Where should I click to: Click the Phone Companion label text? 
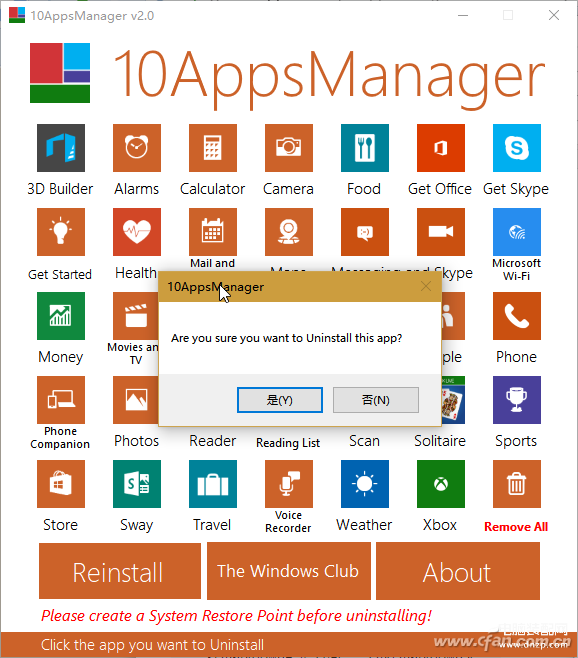60,437
